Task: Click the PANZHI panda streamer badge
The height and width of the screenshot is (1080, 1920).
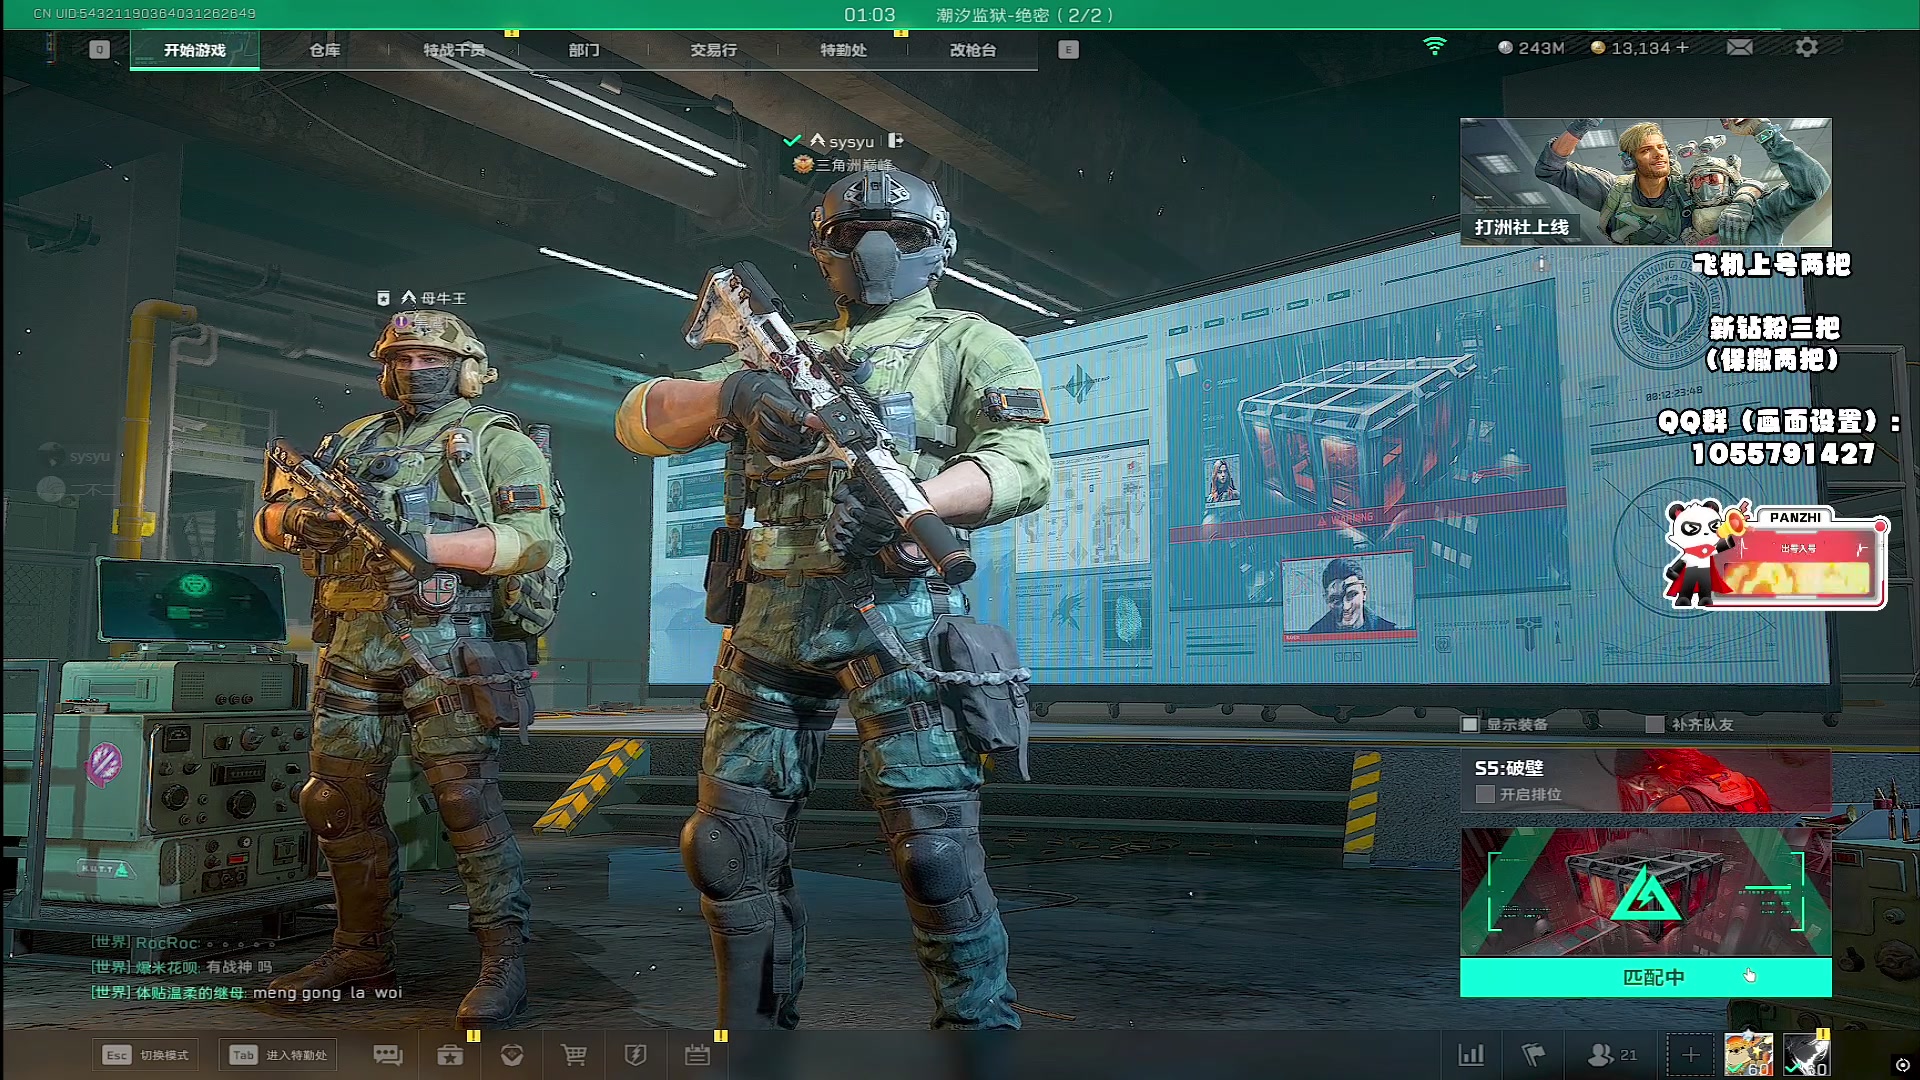Action: pos(1776,555)
